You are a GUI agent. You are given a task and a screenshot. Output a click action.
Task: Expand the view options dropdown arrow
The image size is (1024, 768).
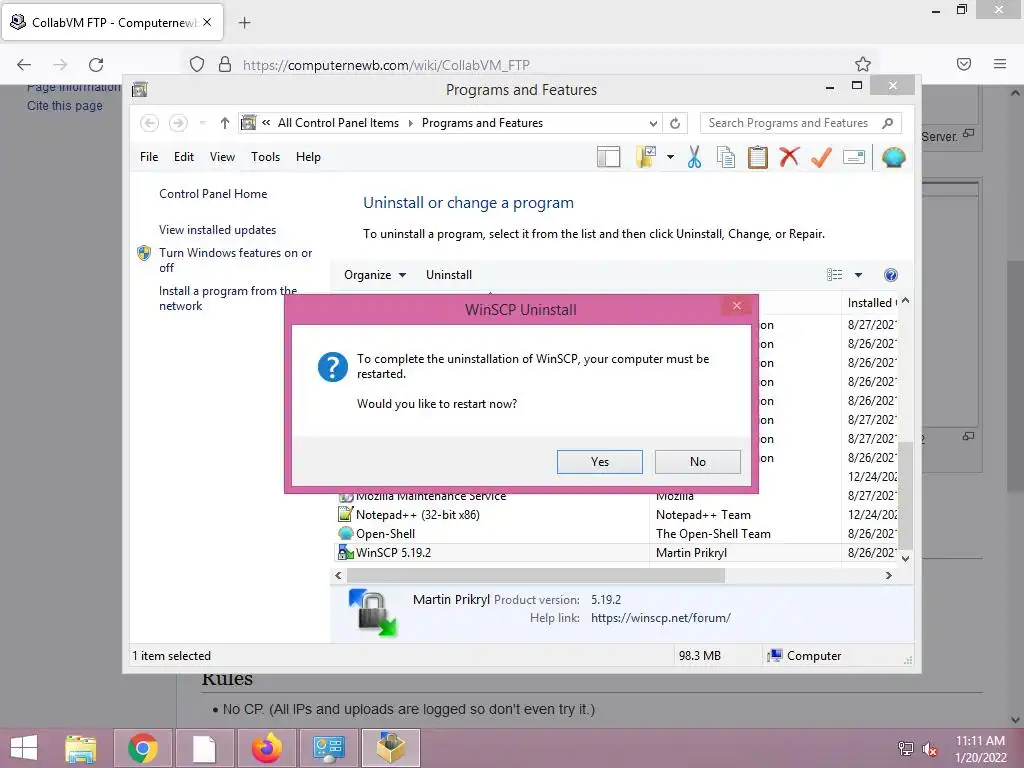point(858,275)
